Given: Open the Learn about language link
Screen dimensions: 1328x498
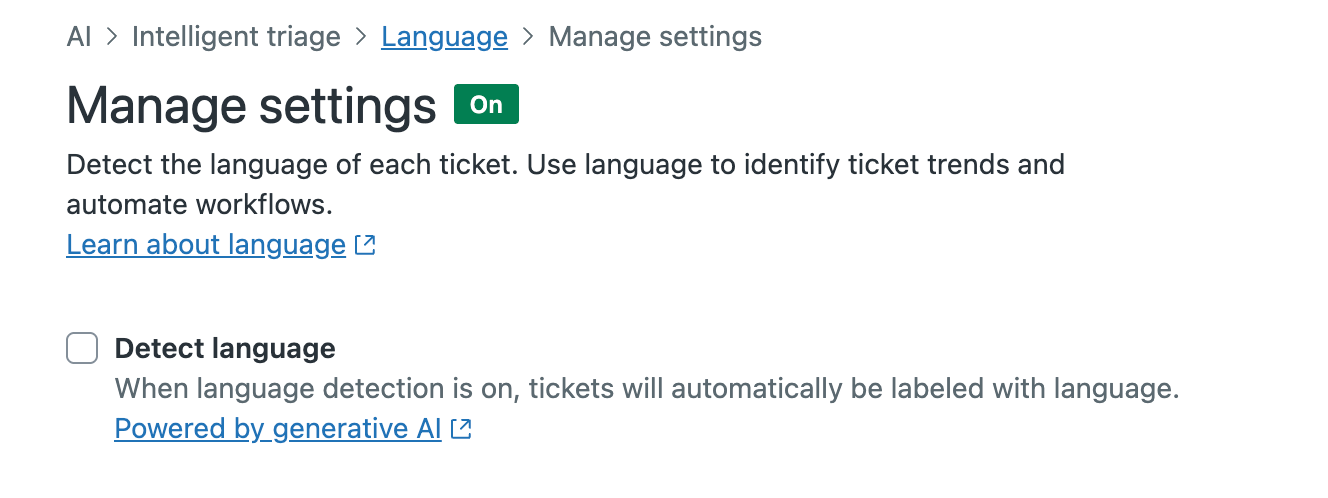Looking at the screenshot, I should pos(206,244).
